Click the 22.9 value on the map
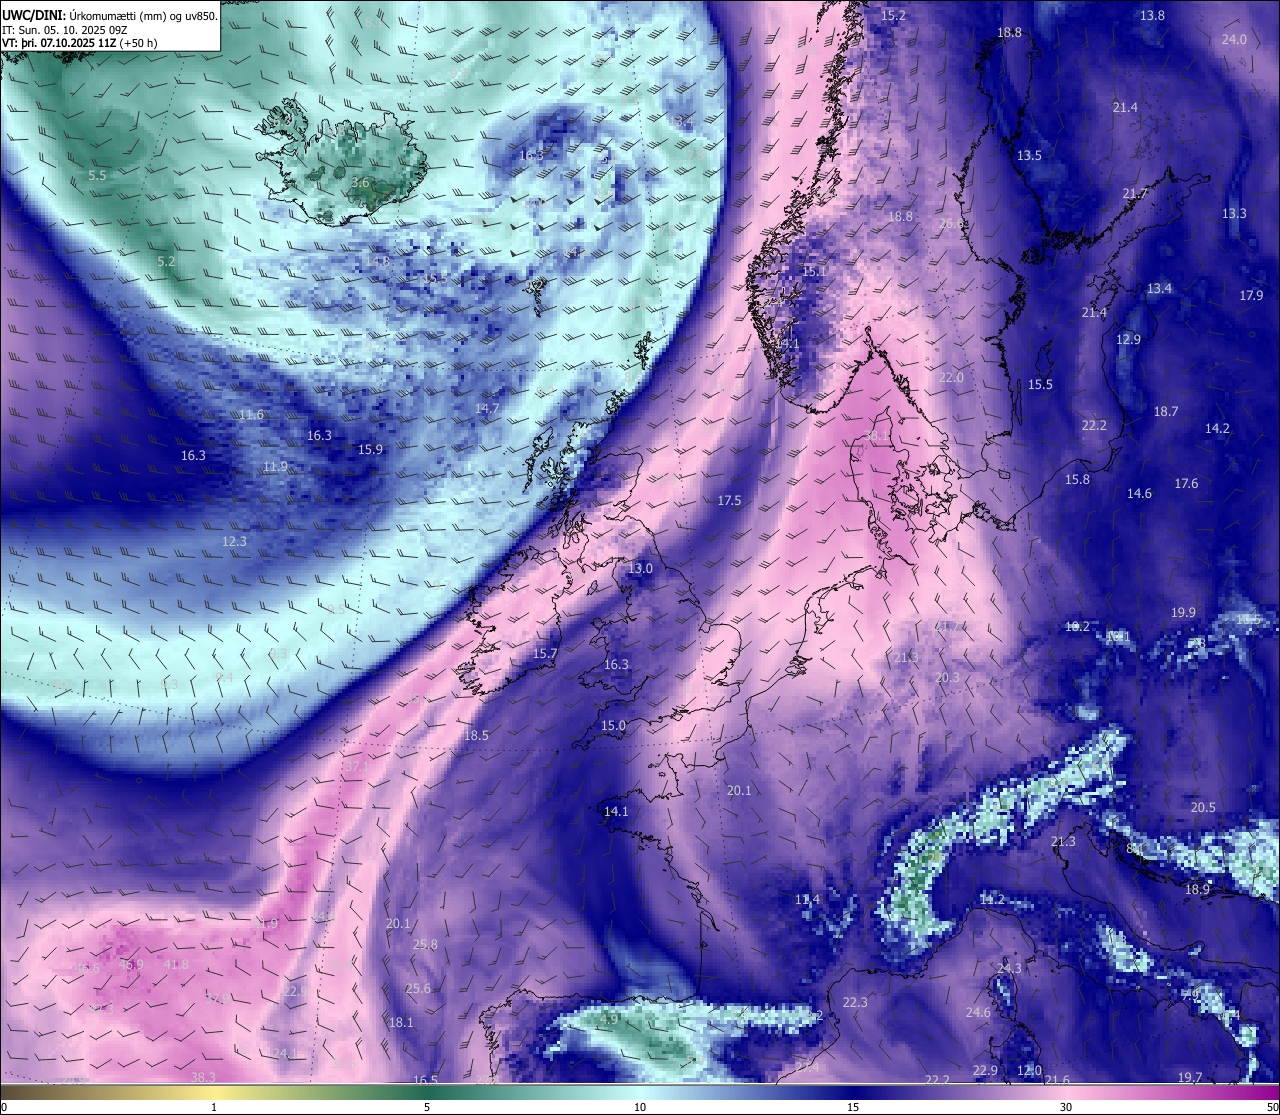This screenshot has height=1115, width=1280. pyautogui.click(x=985, y=1070)
